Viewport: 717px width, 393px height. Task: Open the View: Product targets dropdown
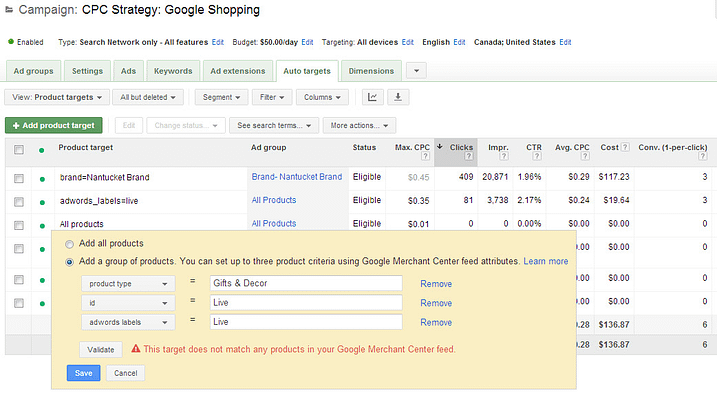point(57,97)
